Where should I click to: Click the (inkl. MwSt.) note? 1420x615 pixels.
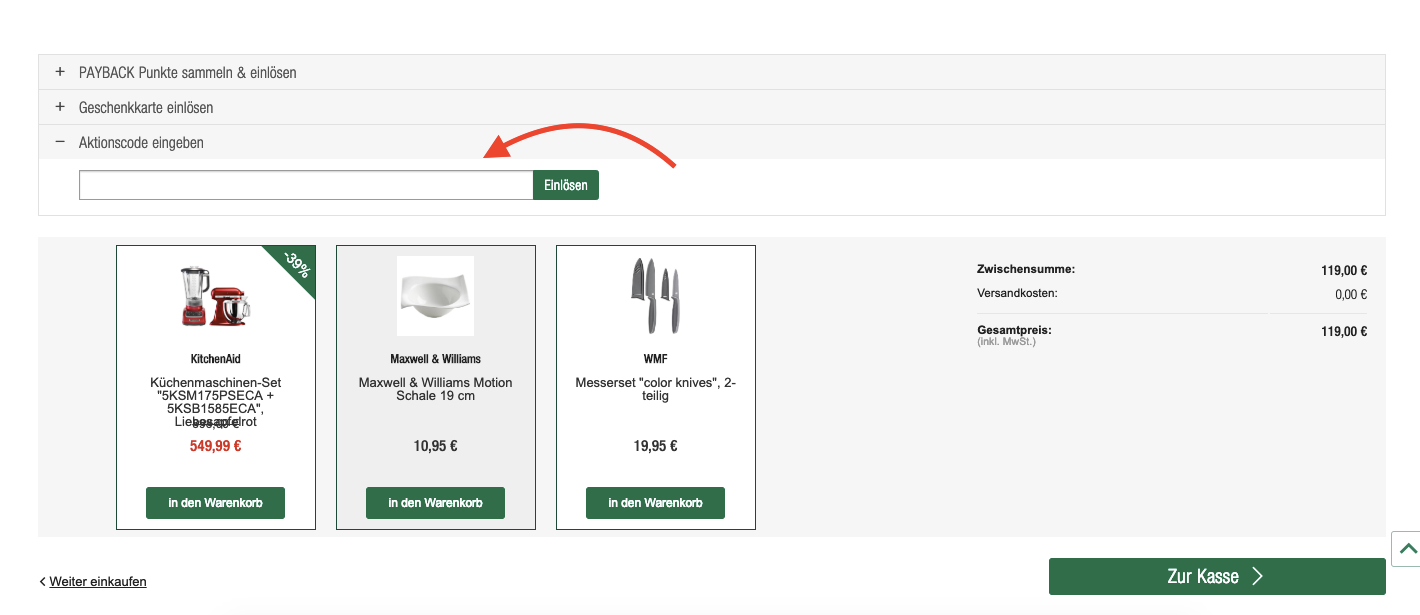[1006, 342]
